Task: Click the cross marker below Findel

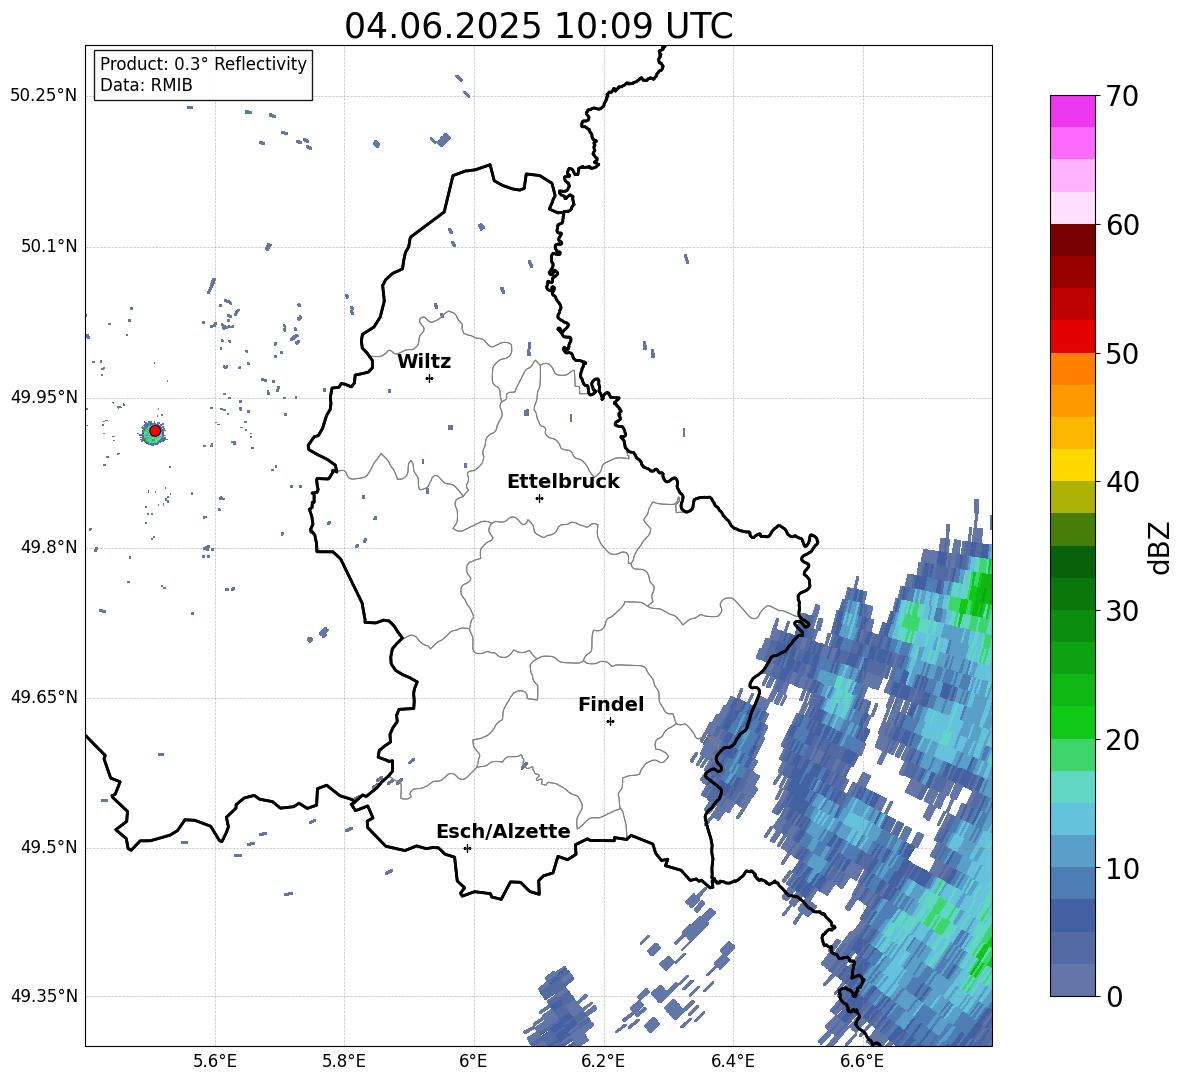Action: [610, 722]
